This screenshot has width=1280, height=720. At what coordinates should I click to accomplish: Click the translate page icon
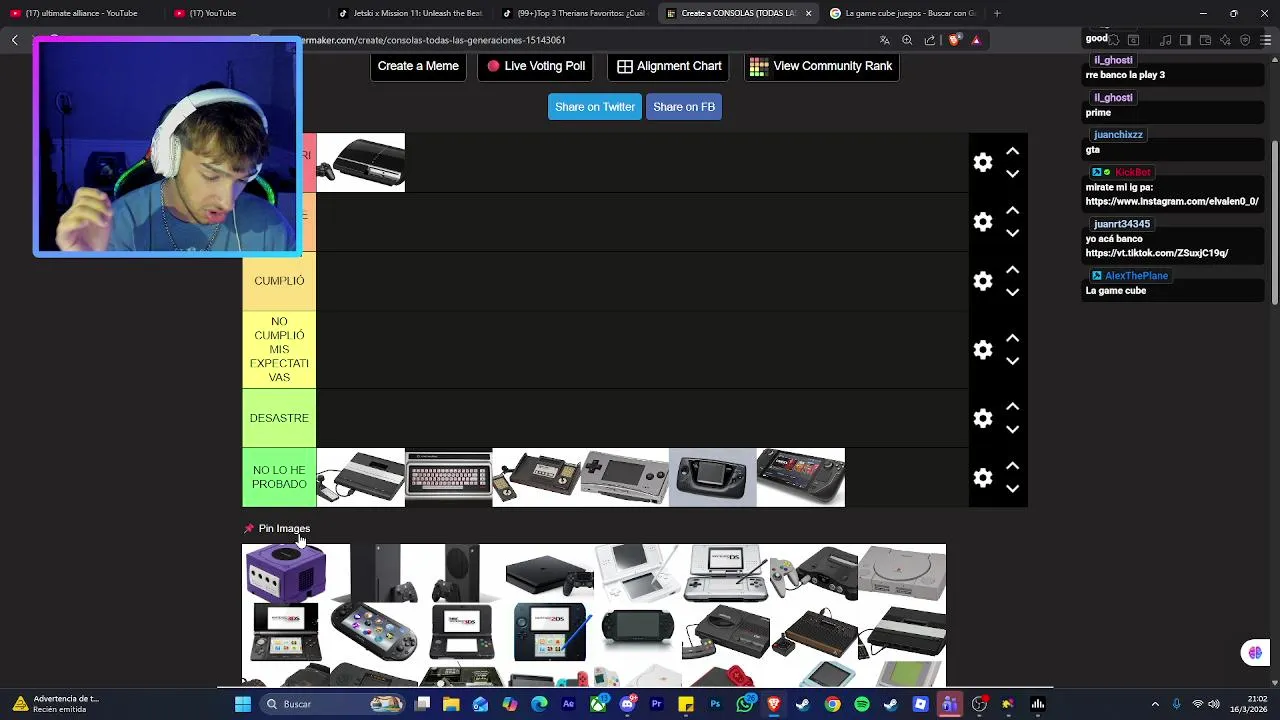(x=885, y=40)
